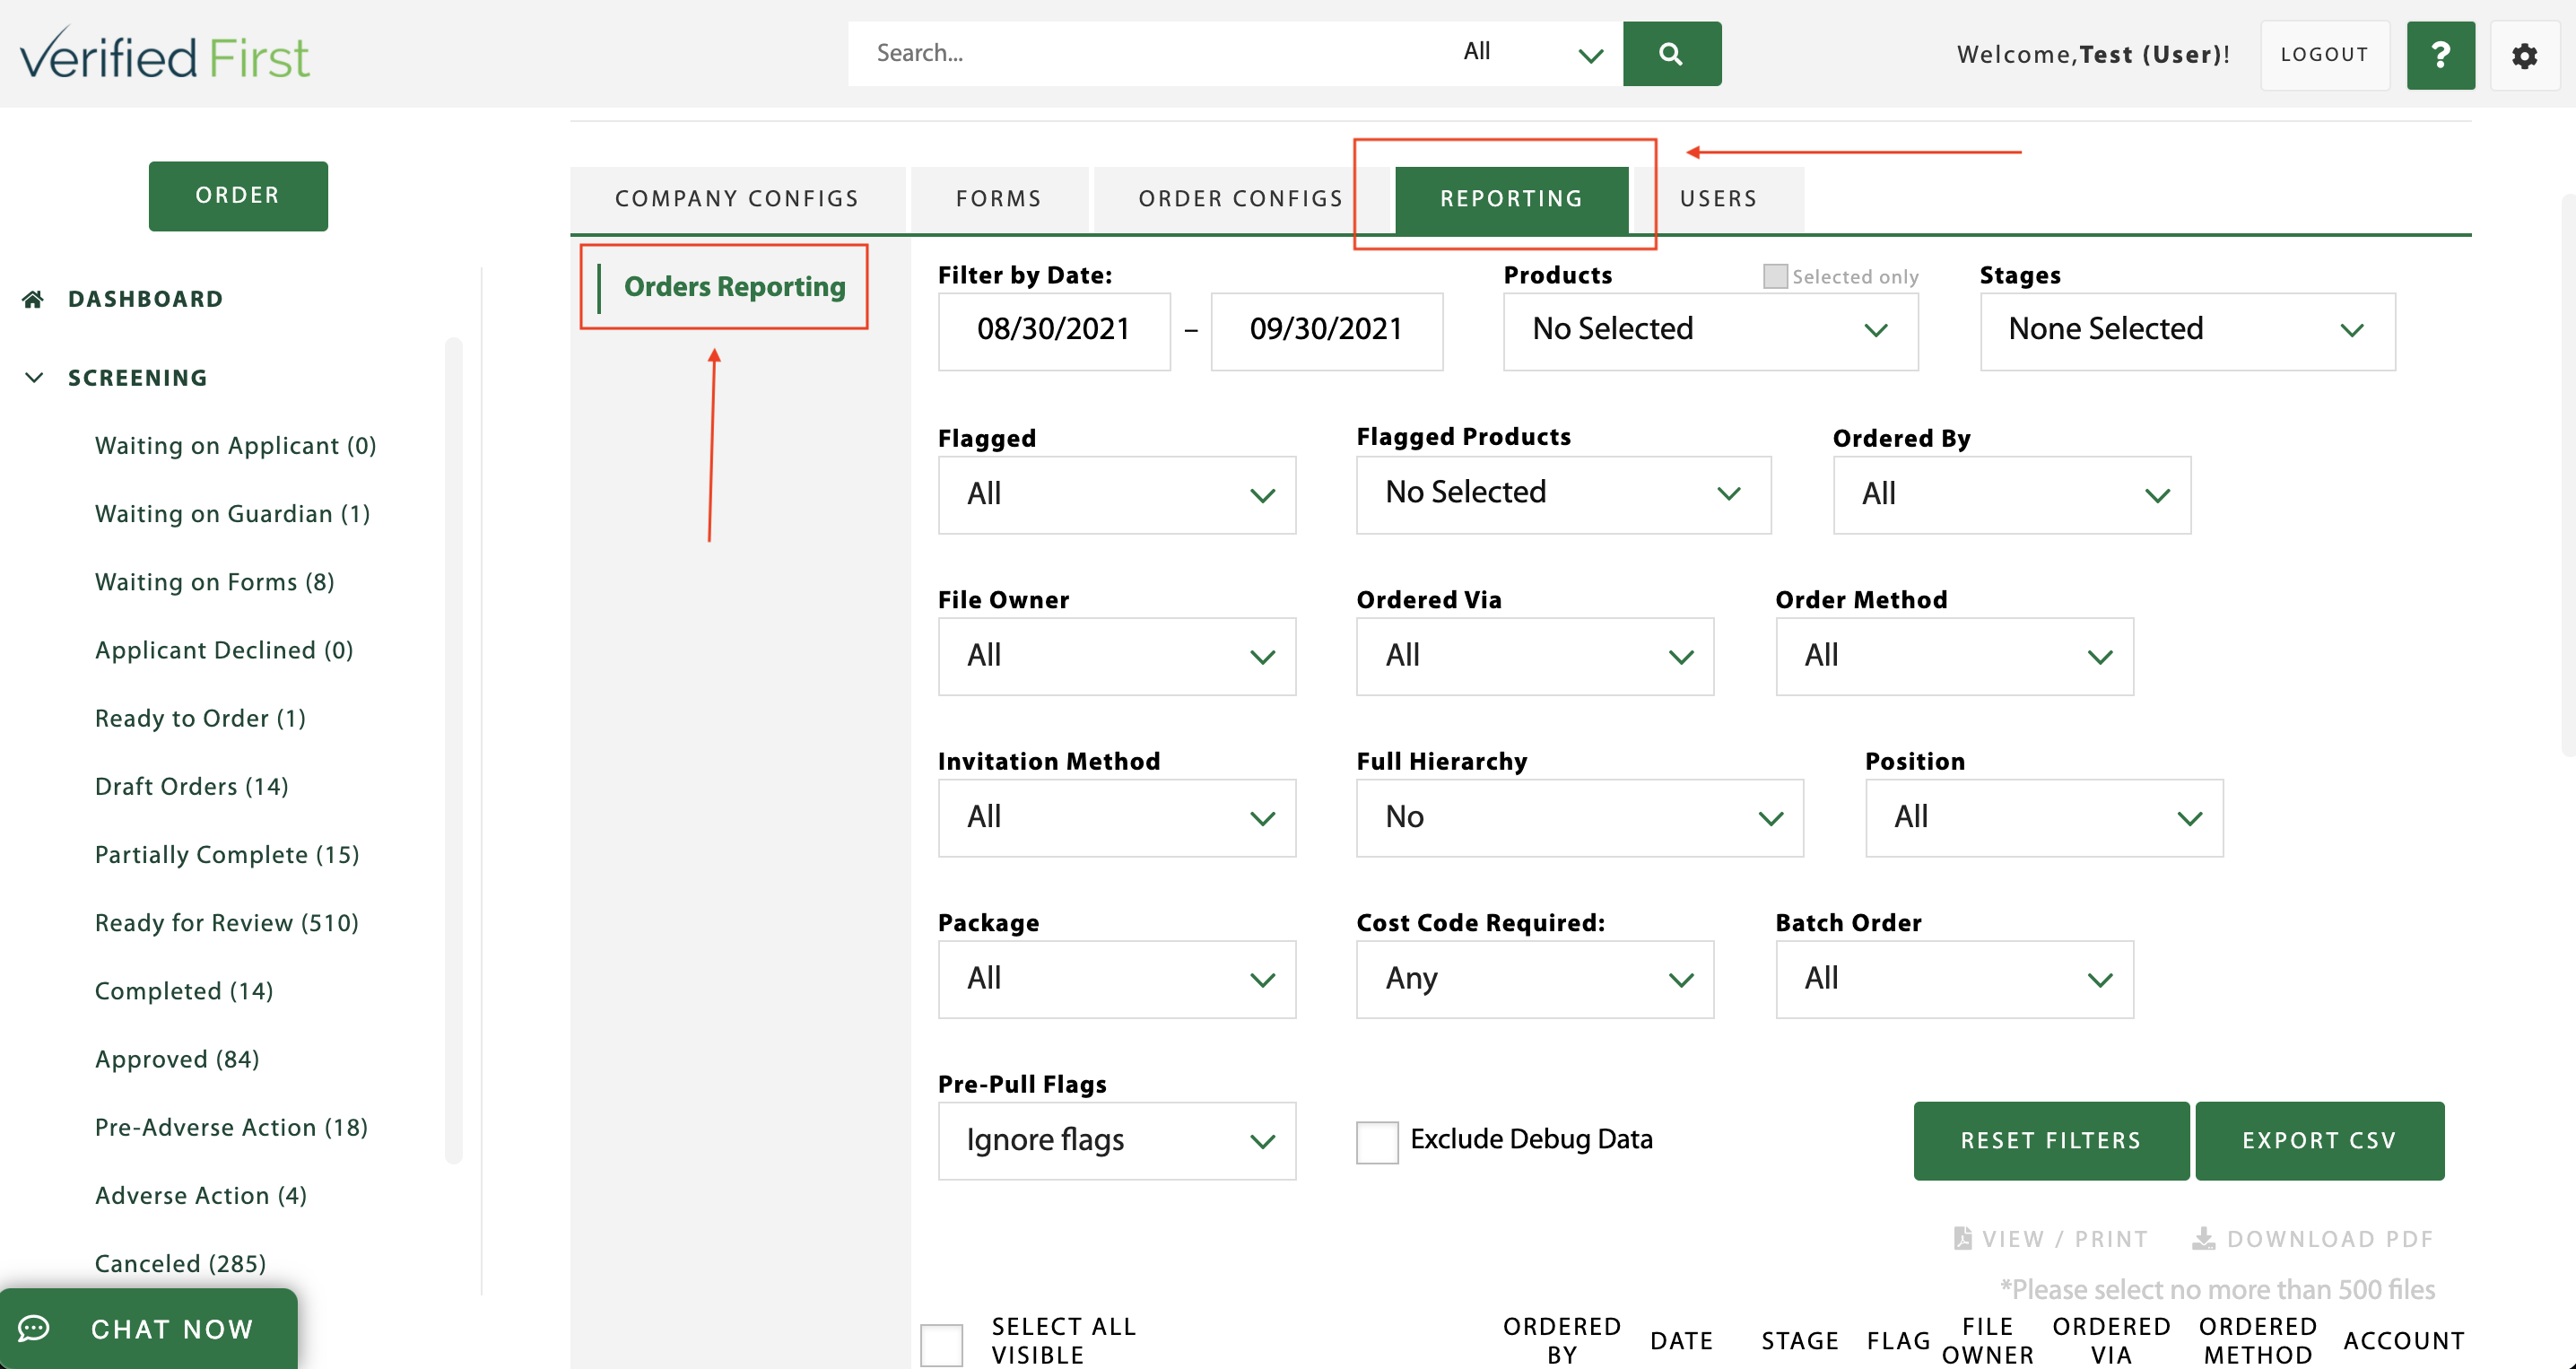The height and width of the screenshot is (1369, 2576).
Task: Click the Dashboard home icon
Action: click(x=33, y=299)
